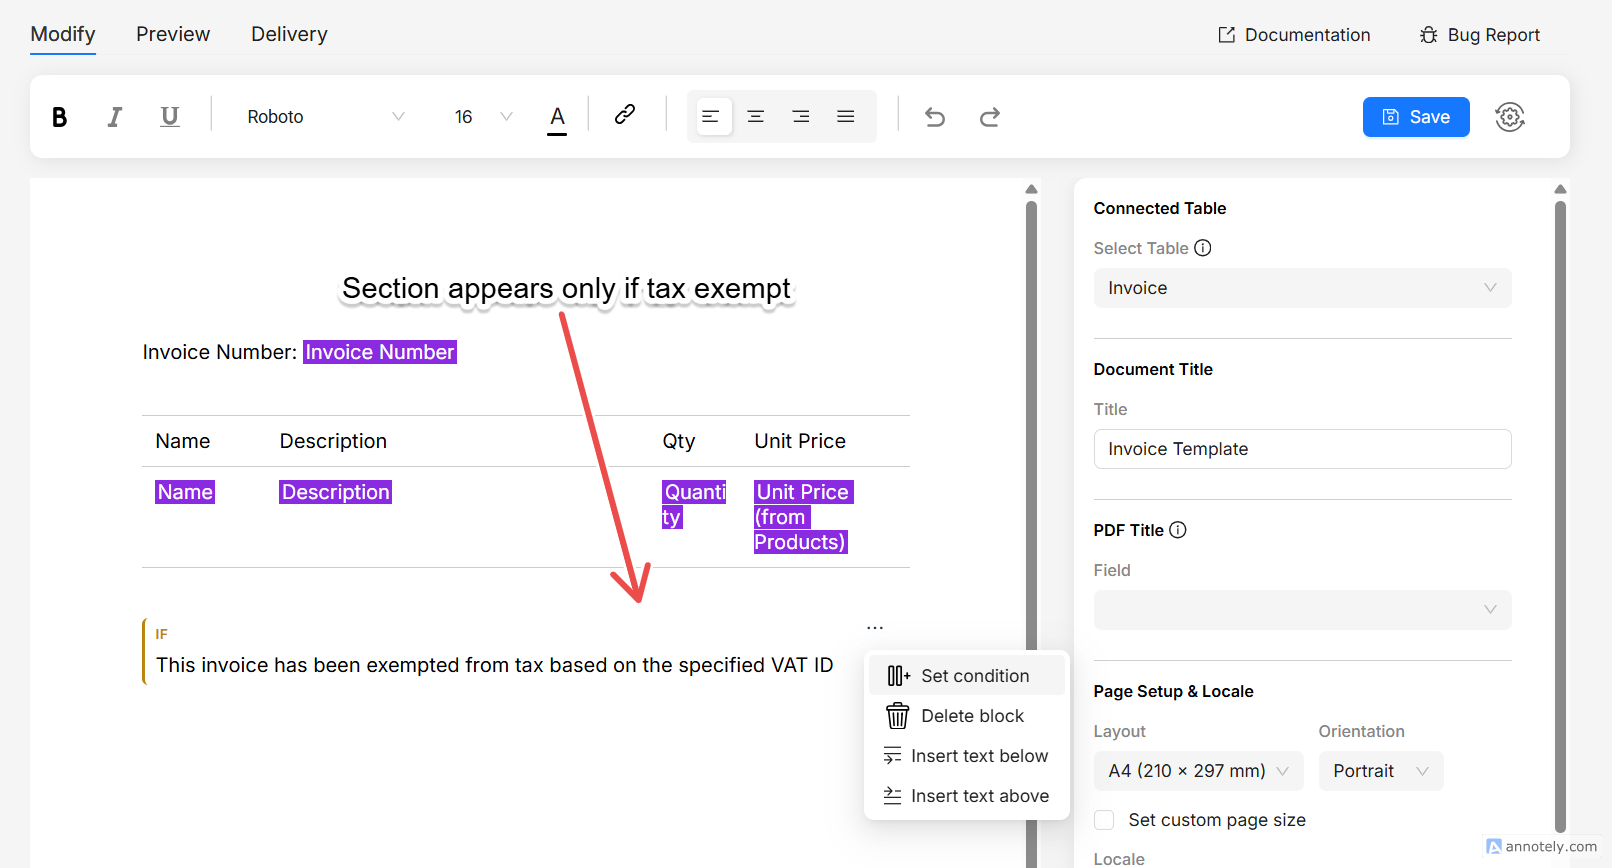The height and width of the screenshot is (868, 1612).
Task: Align text center
Action: pos(756,117)
